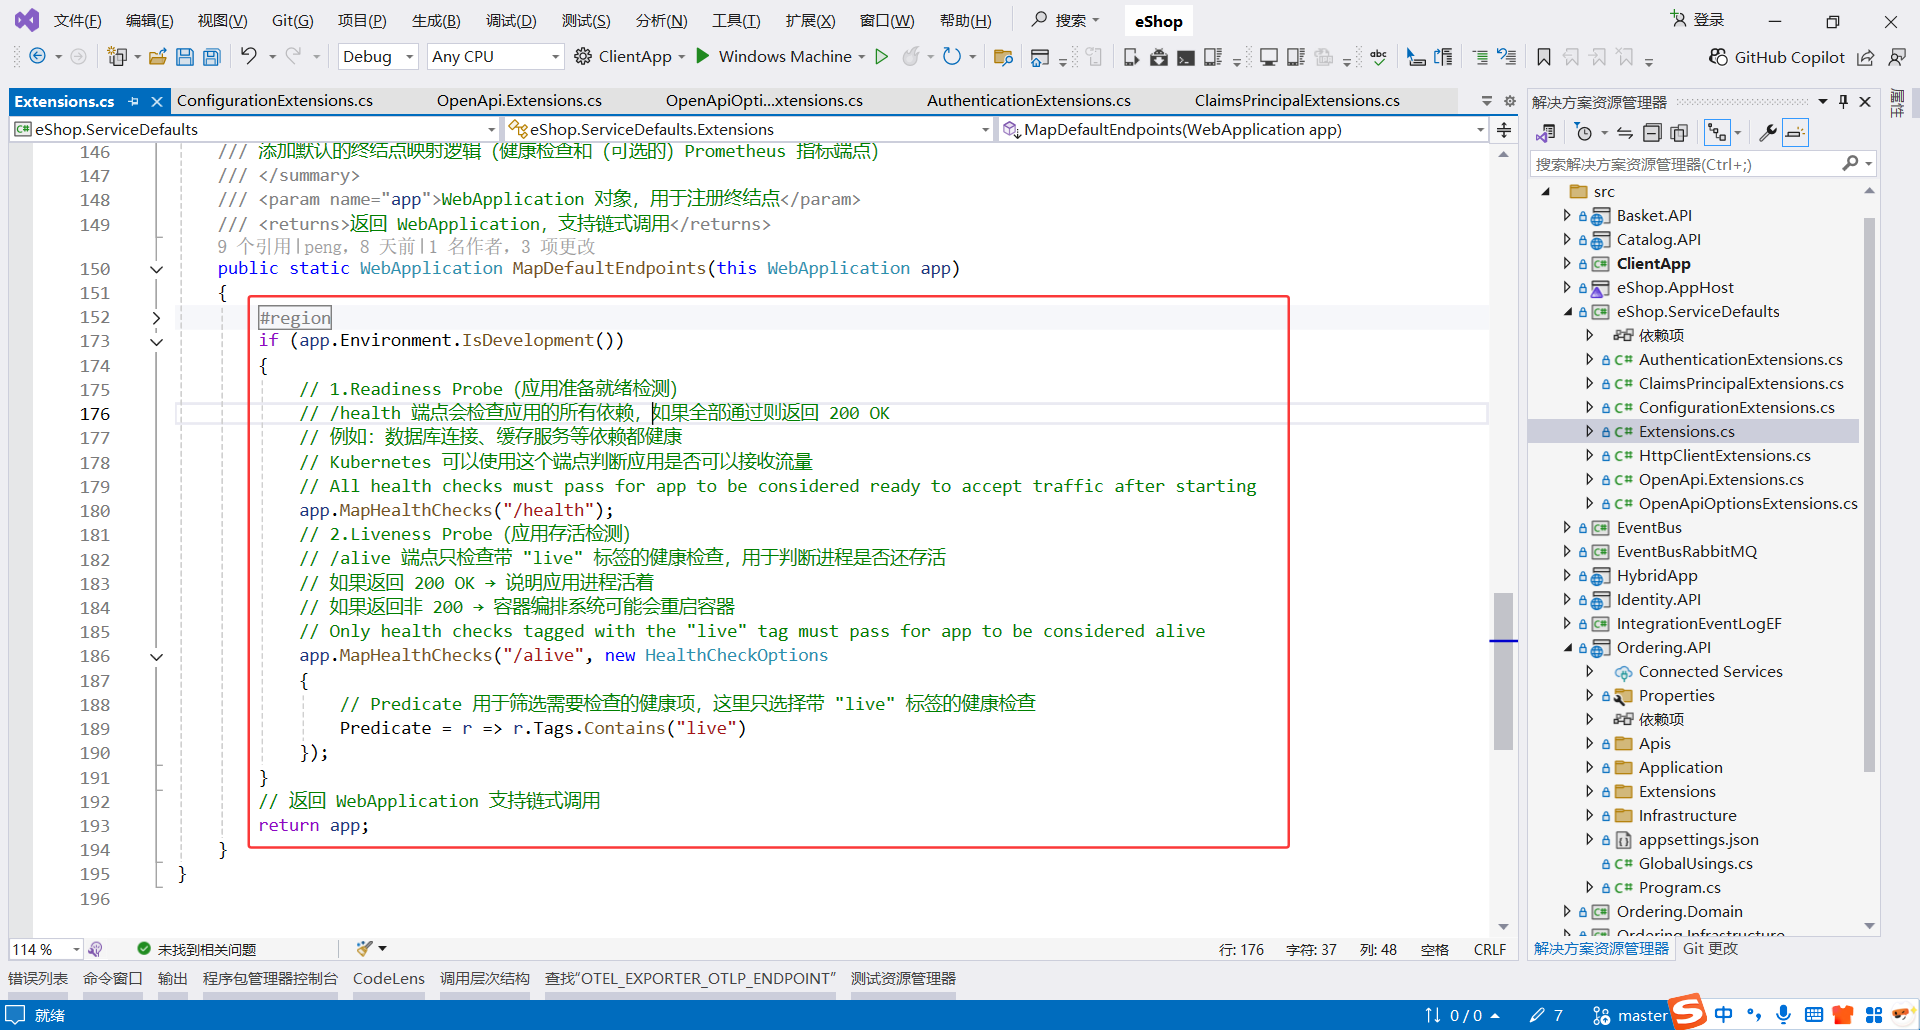Viewport: 1920px width, 1030px height.
Task: Collapse the eShop.ServiceDefaults project node
Action: coord(1566,311)
